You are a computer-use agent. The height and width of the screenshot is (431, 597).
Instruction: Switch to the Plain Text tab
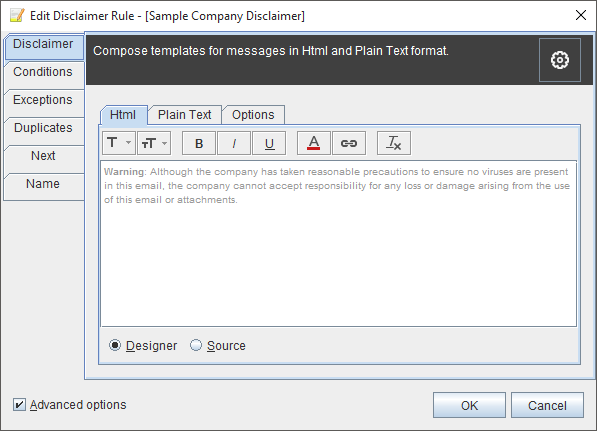point(185,115)
